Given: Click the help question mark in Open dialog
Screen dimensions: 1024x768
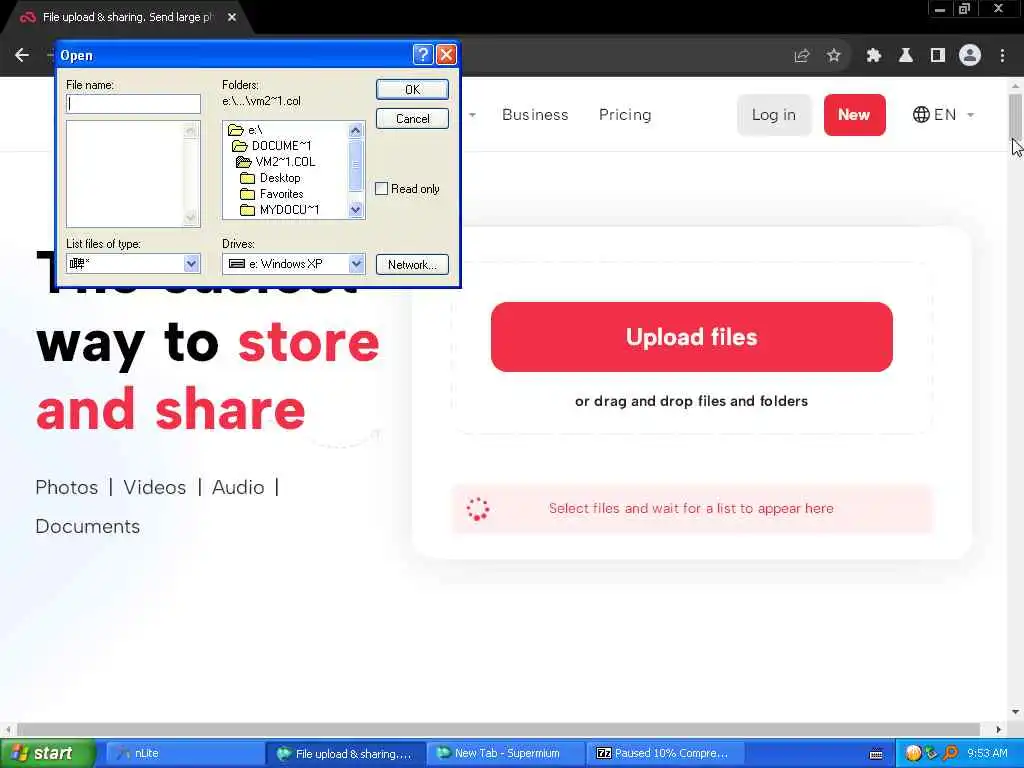Looking at the screenshot, I should pyautogui.click(x=423, y=55).
